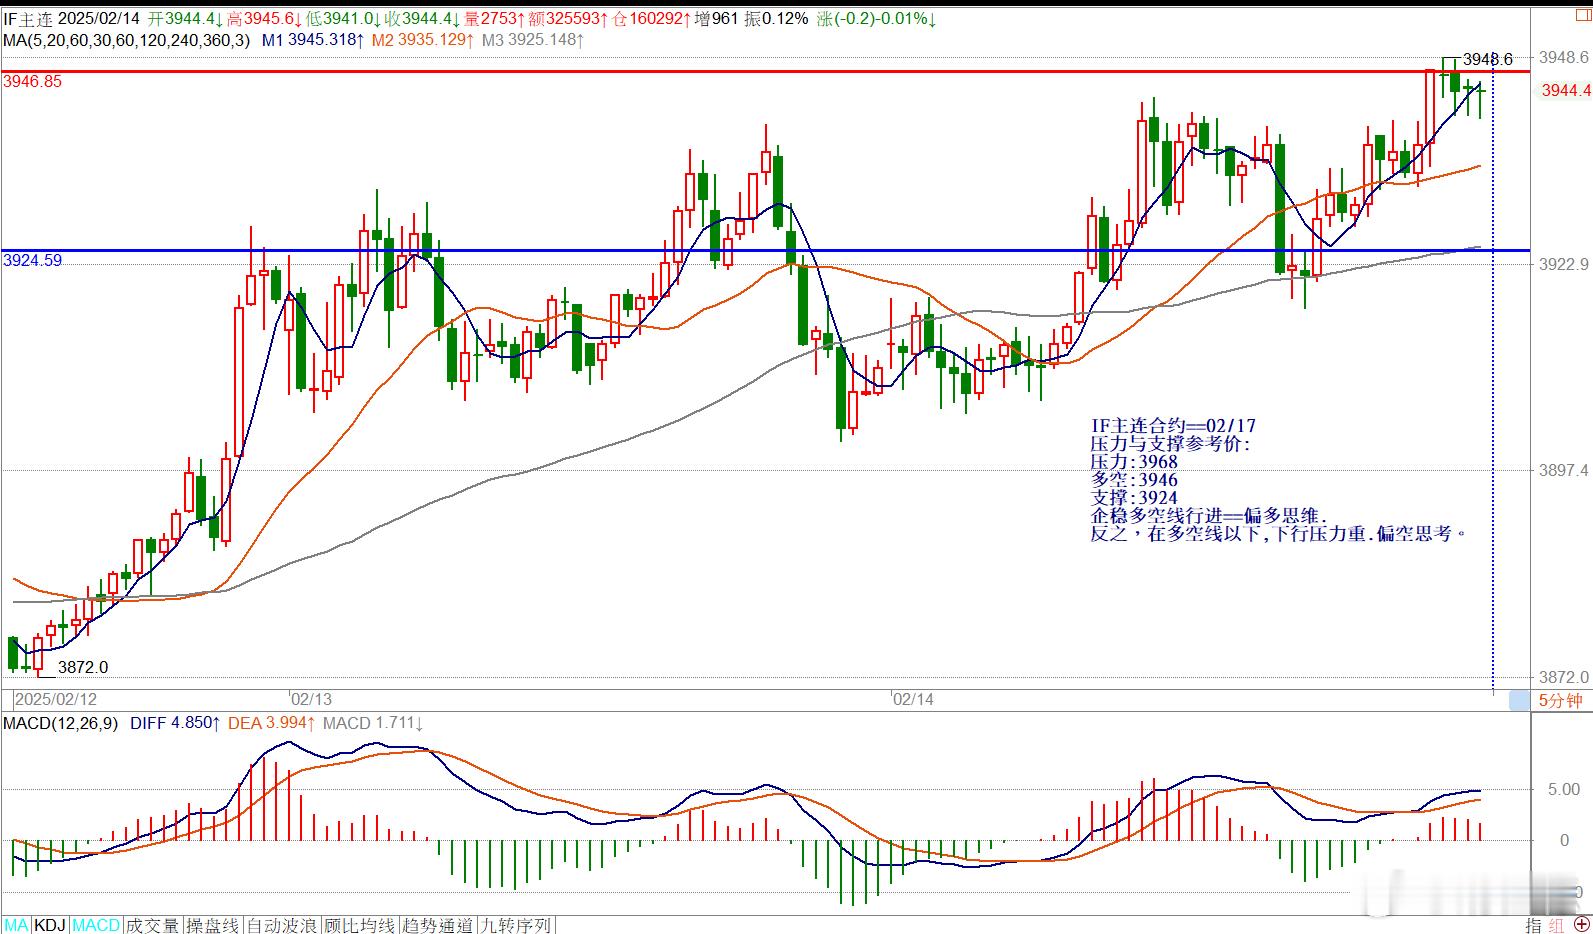Open the 趋势通道 indicator tab

(437, 925)
